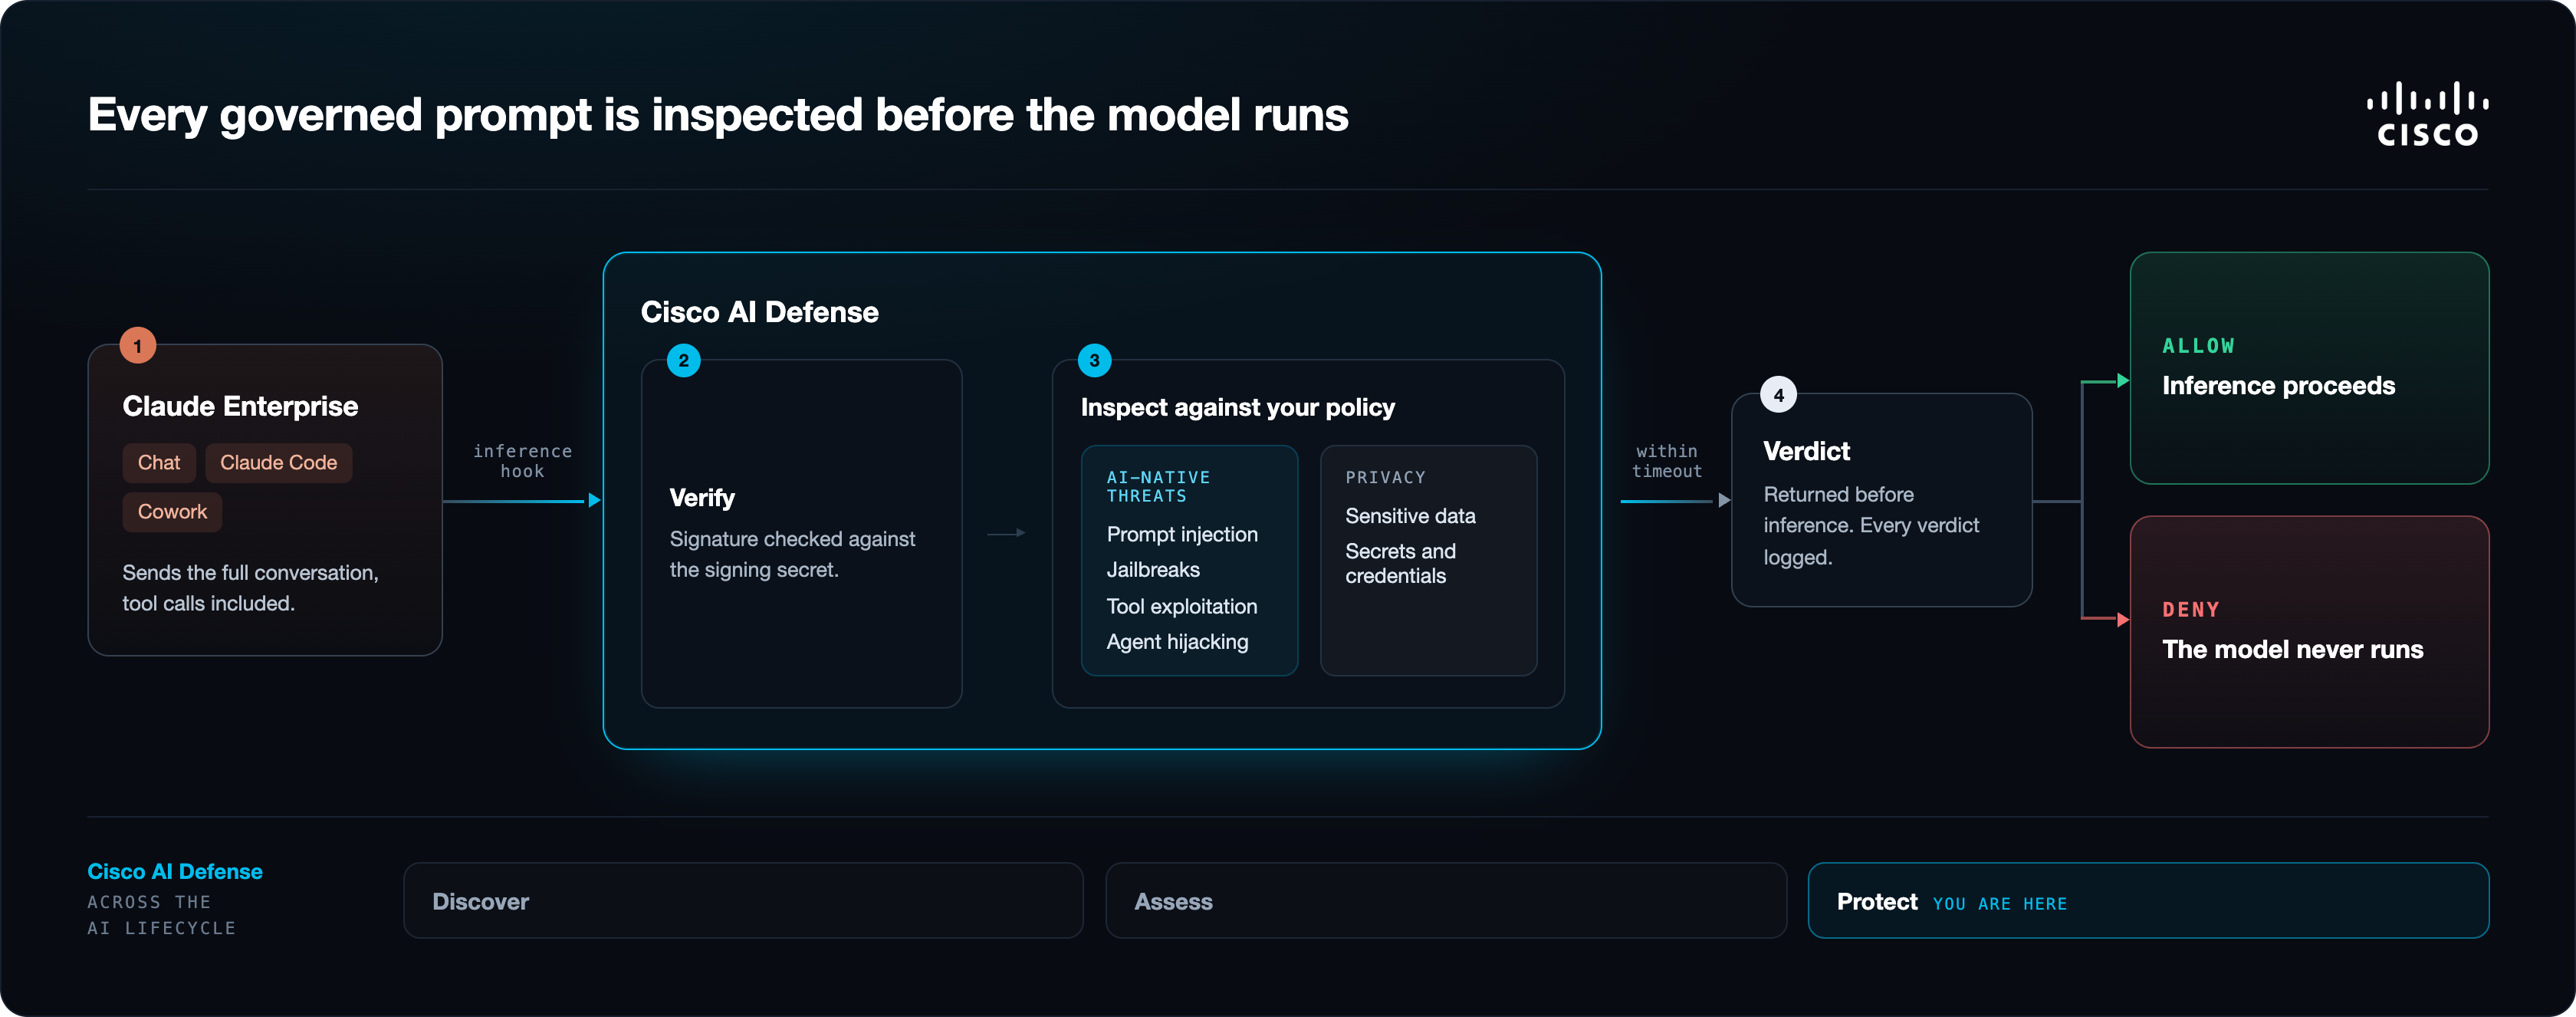Click the "inference hook" arrow label
Screen dimensions: 2576x1017
tap(522, 461)
